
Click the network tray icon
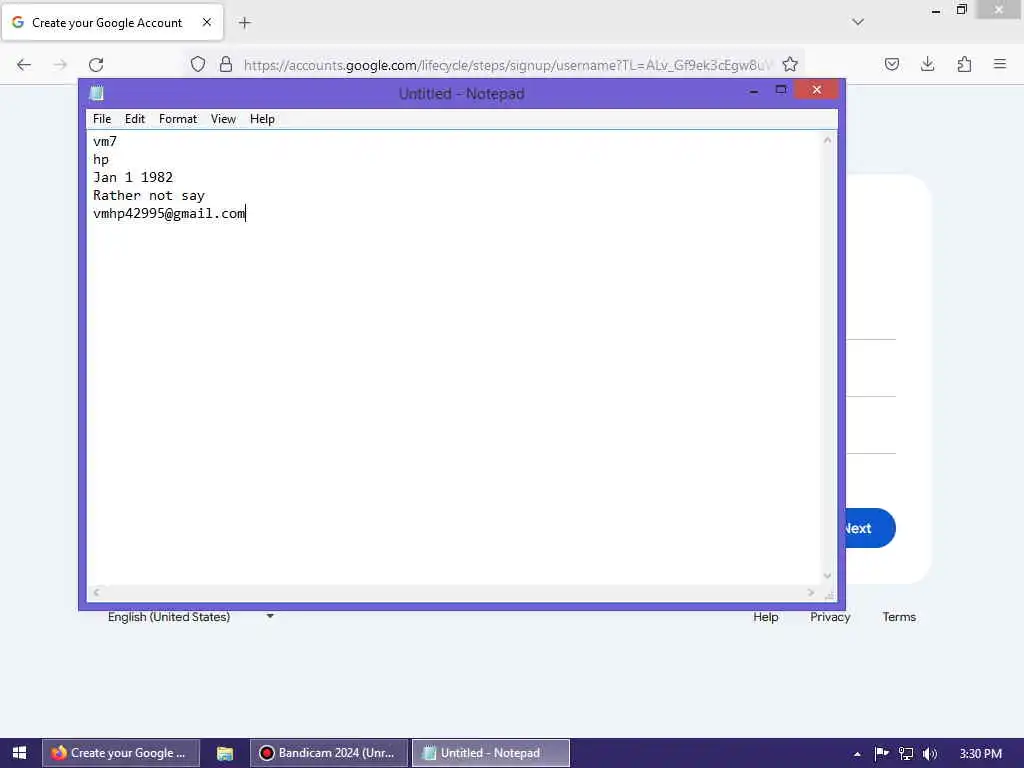coord(906,753)
